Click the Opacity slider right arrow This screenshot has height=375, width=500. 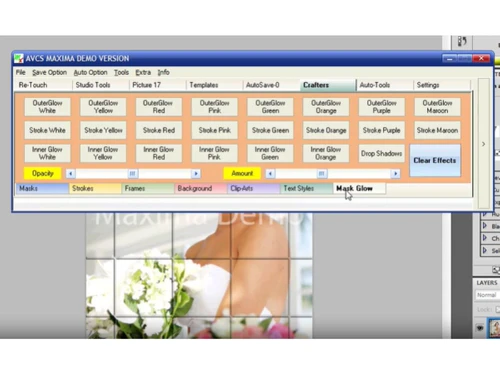(x=196, y=173)
